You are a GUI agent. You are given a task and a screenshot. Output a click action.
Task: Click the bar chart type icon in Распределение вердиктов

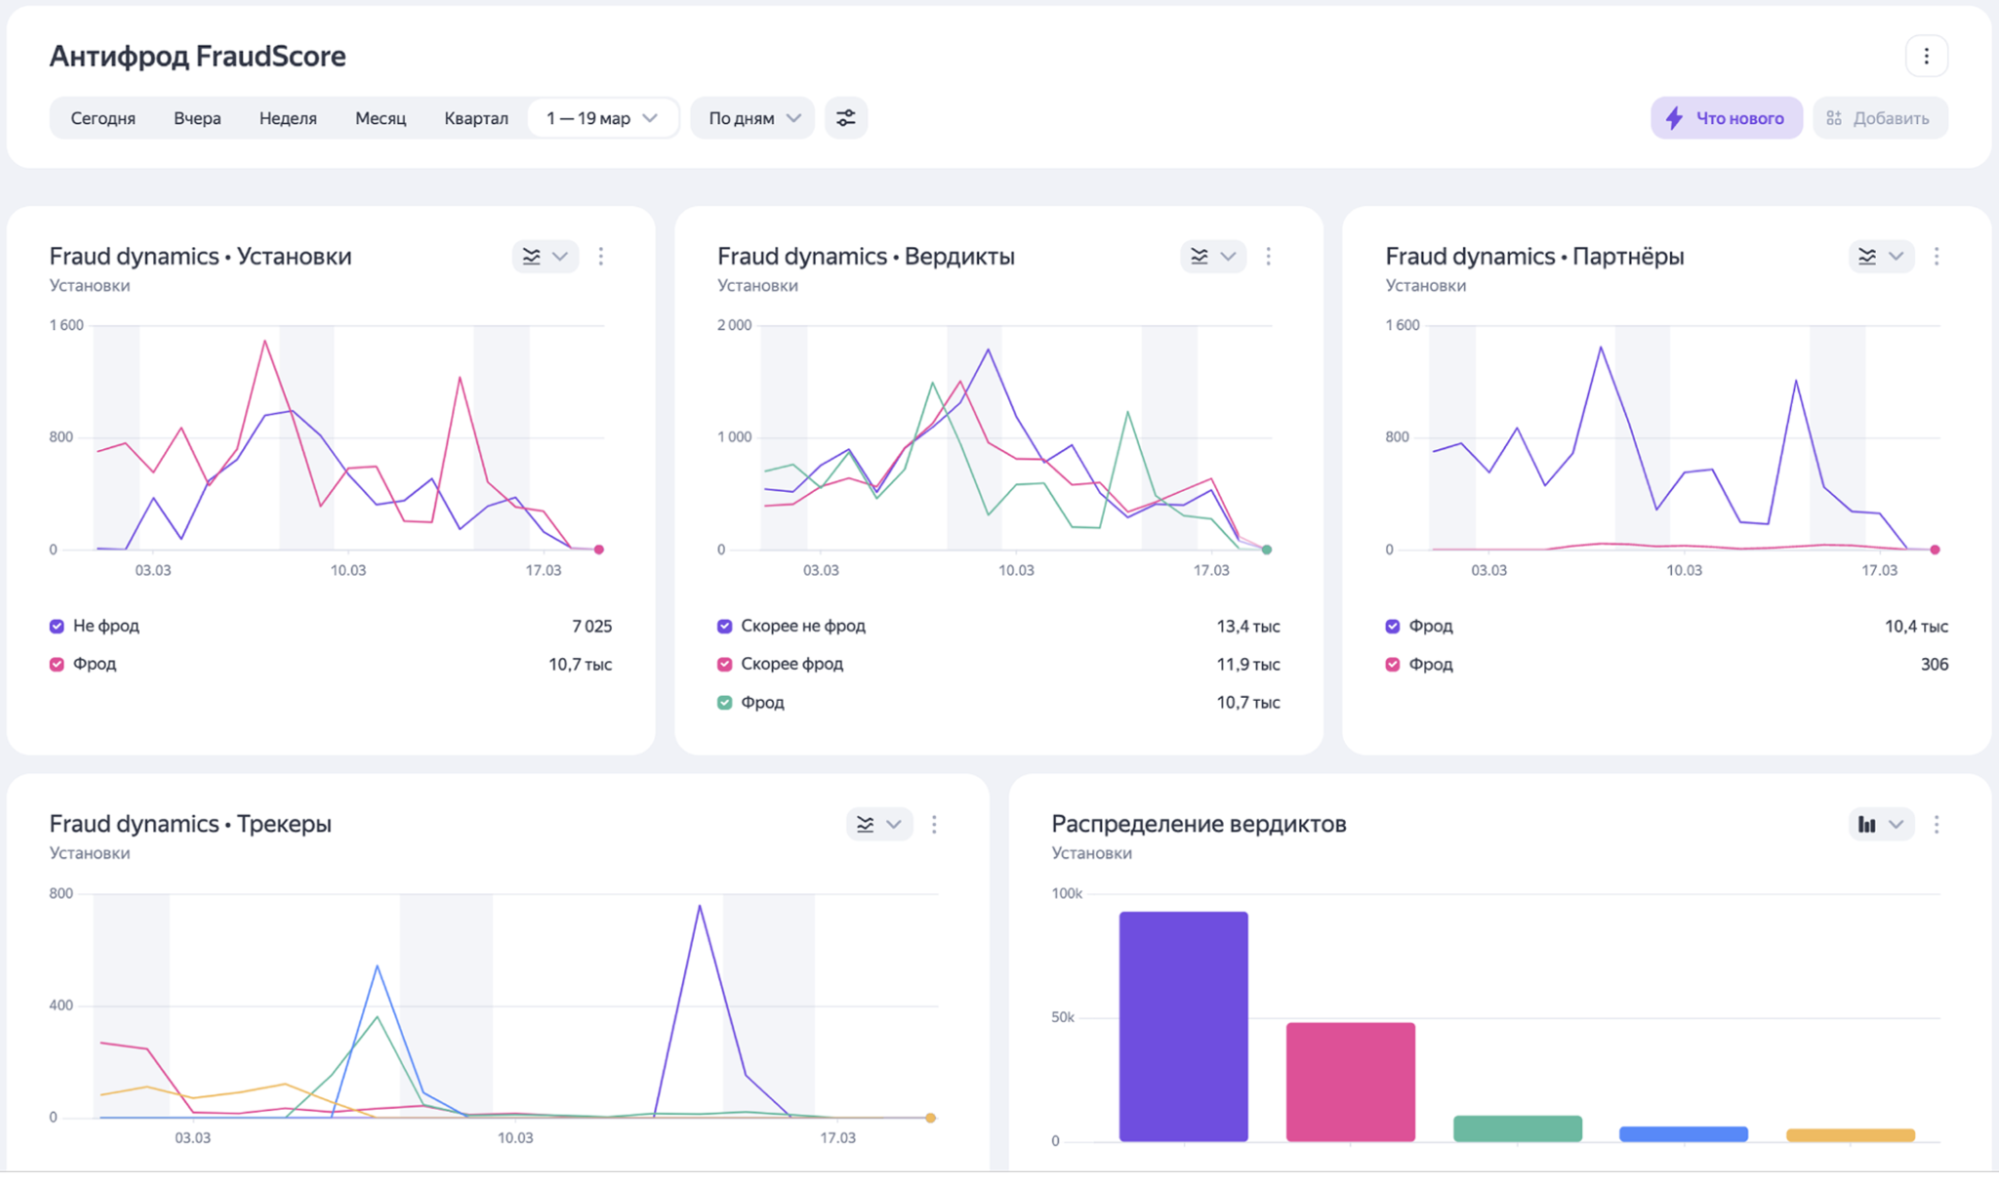pos(1867,825)
